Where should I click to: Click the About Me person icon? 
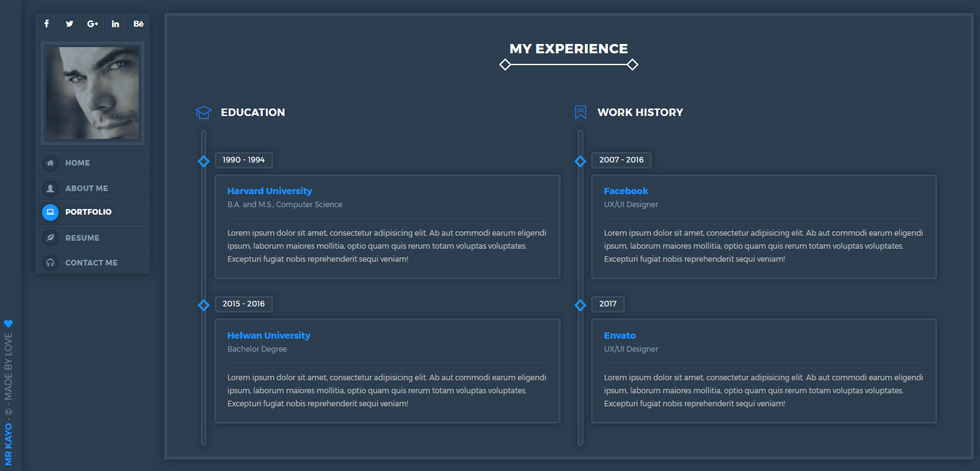coord(50,188)
